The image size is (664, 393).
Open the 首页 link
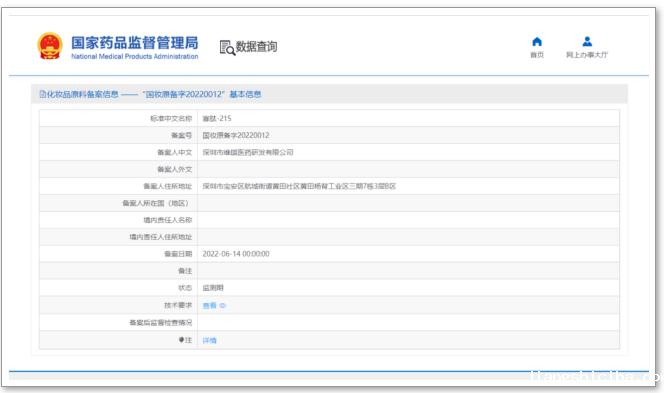tap(537, 55)
